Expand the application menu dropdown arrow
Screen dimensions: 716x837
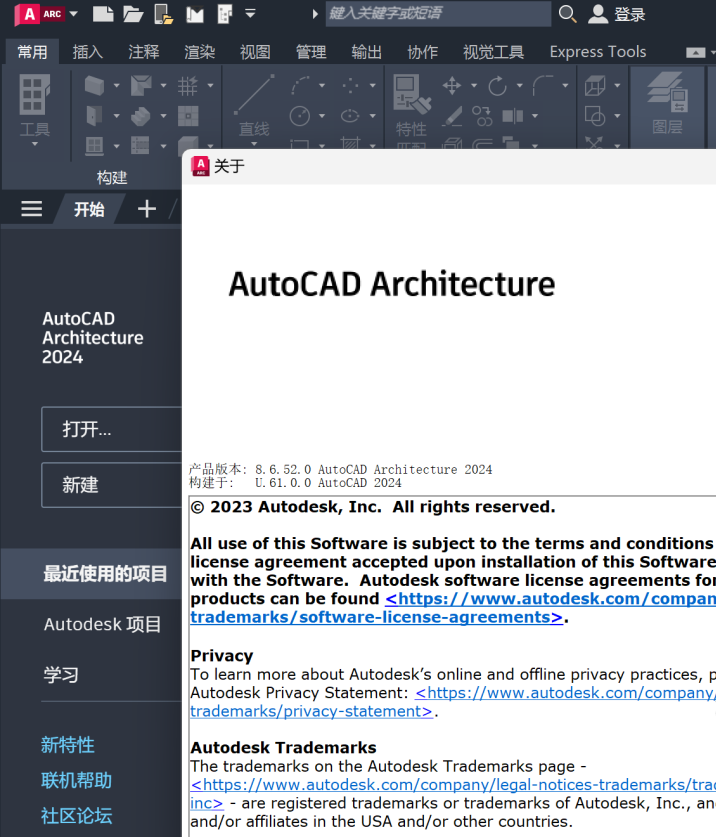click(x=74, y=14)
